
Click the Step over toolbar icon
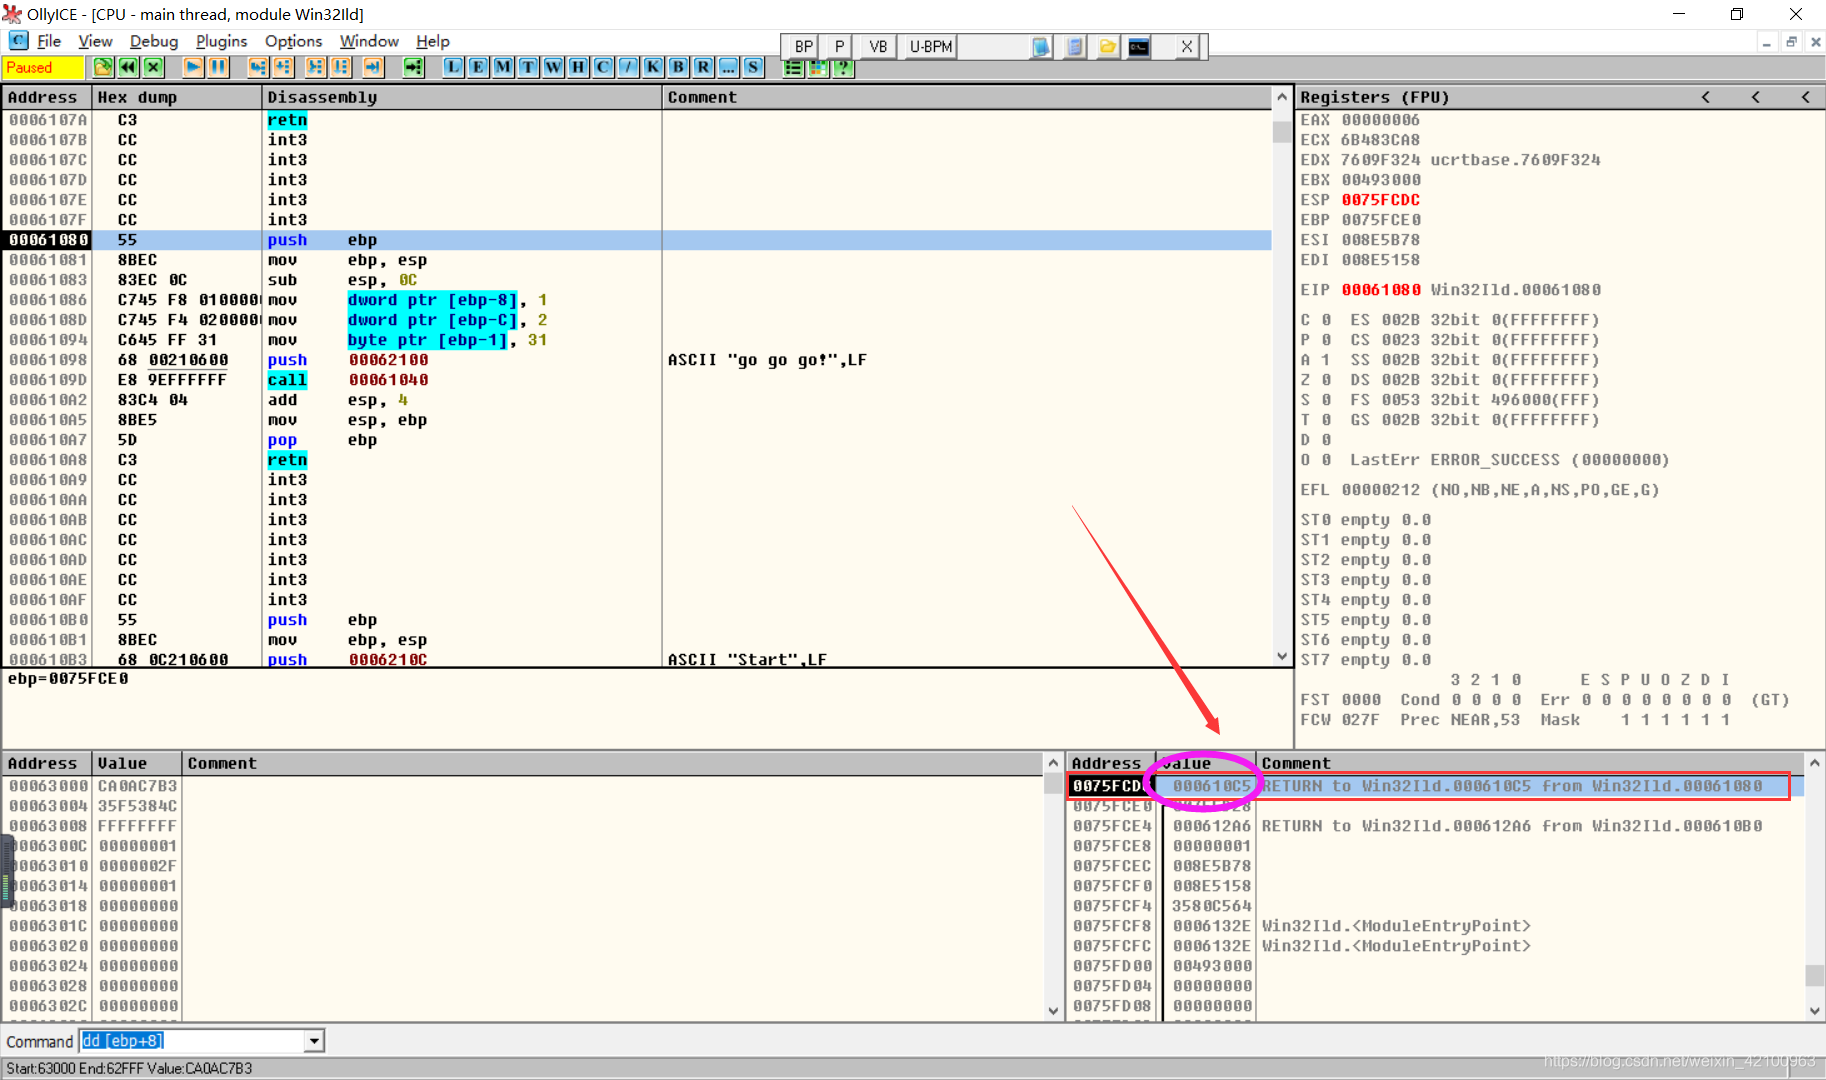[284, 67]
